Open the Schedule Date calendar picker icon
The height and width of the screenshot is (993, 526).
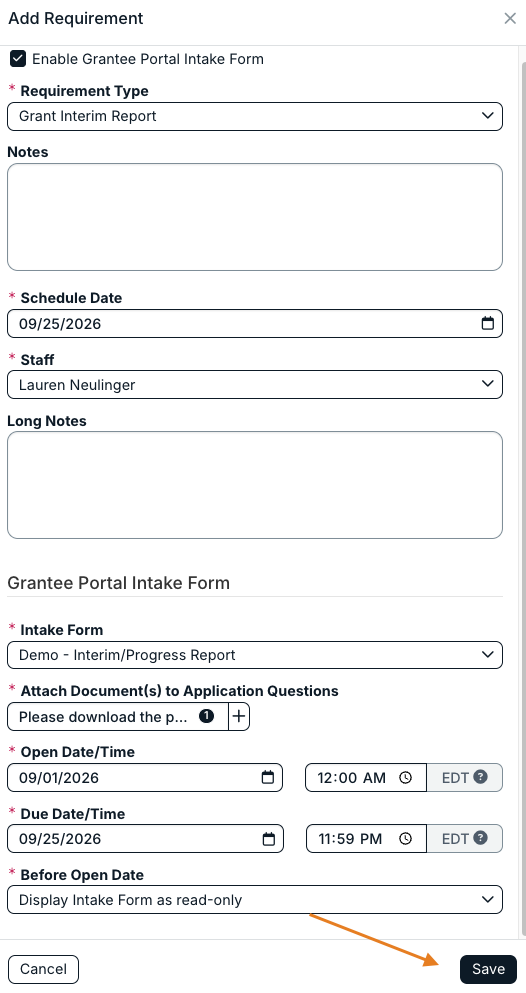[x=487, y=324]
